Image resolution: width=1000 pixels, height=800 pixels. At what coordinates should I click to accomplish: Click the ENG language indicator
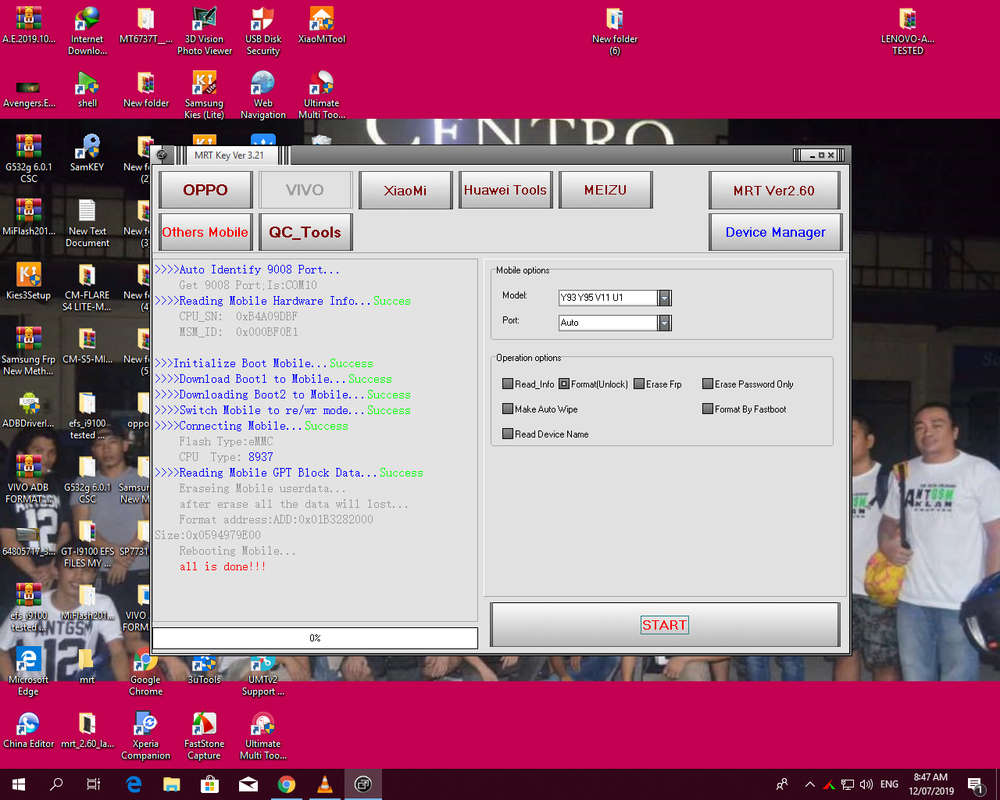pyautogui.click(x=889, y=784)
